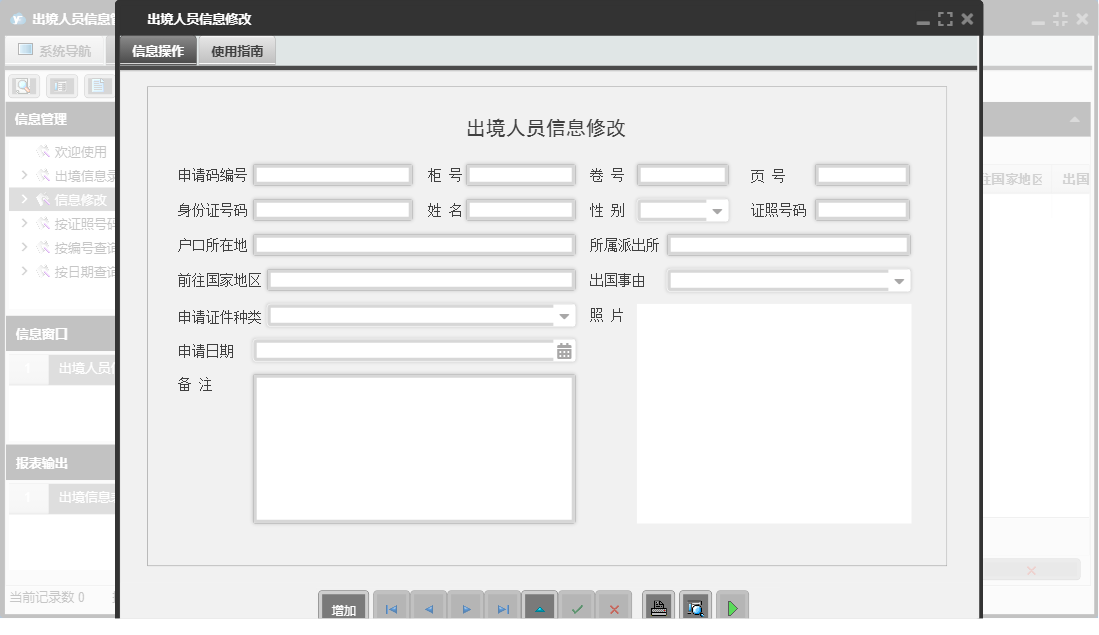Click into the 备注 text area
The image size is (1099, 635).
414,449
